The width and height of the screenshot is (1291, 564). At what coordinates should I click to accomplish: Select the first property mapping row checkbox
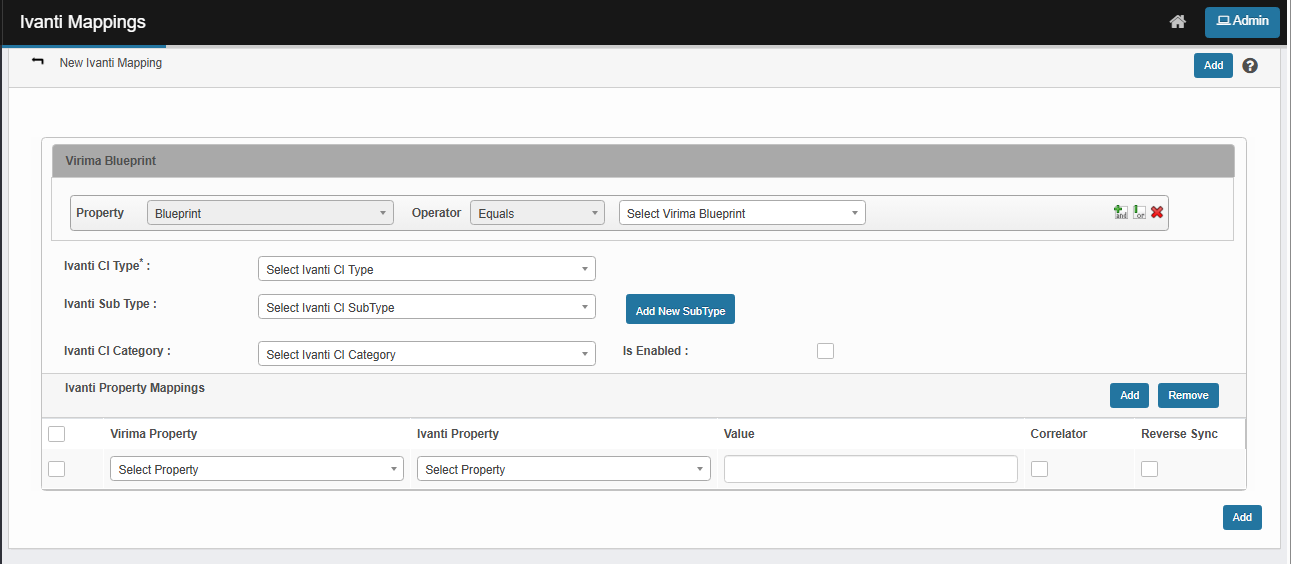click(57, 469)
